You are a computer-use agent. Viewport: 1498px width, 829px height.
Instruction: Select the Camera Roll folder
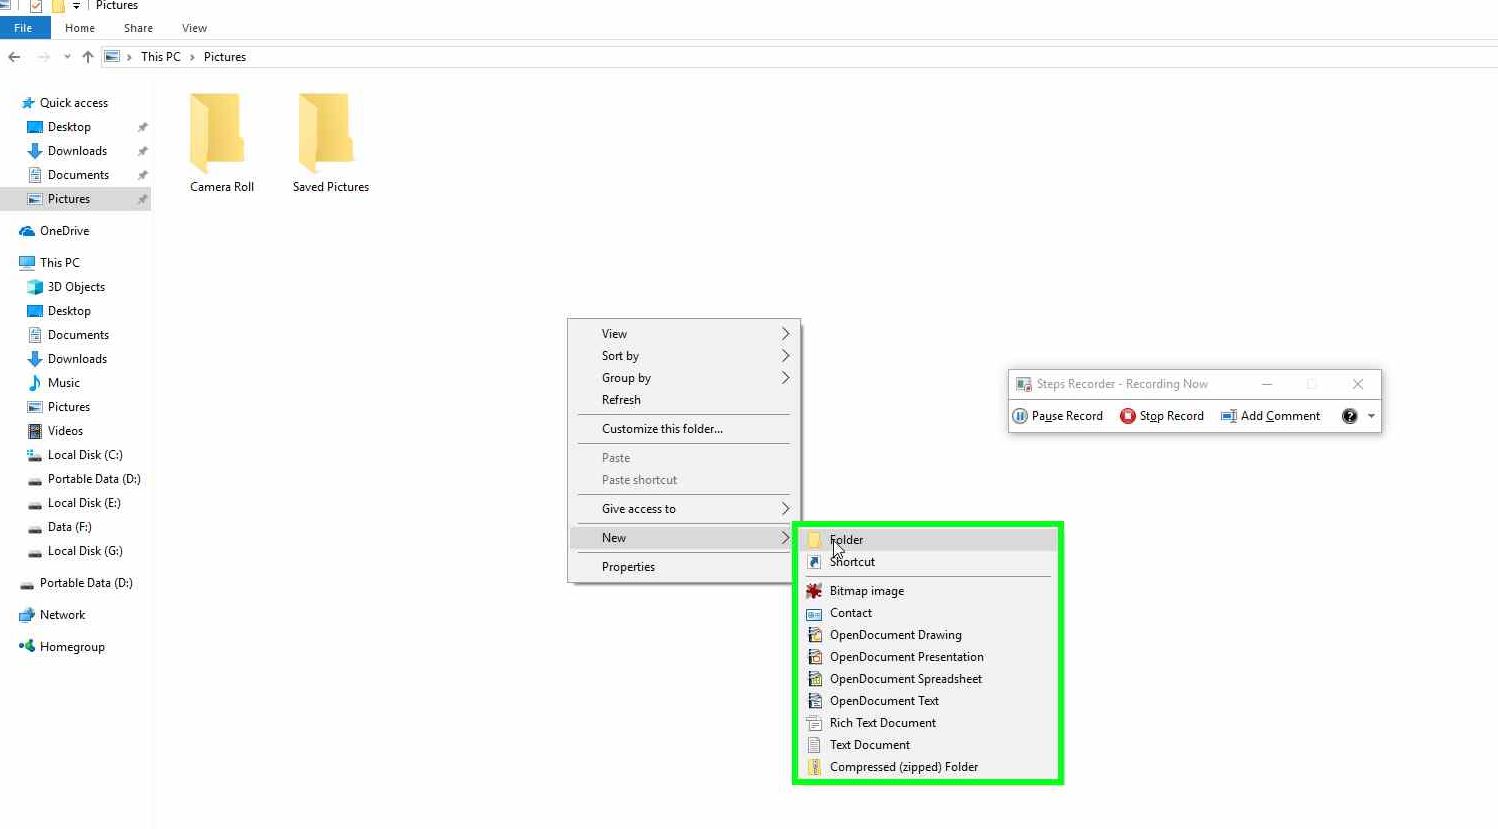[222, 143]
